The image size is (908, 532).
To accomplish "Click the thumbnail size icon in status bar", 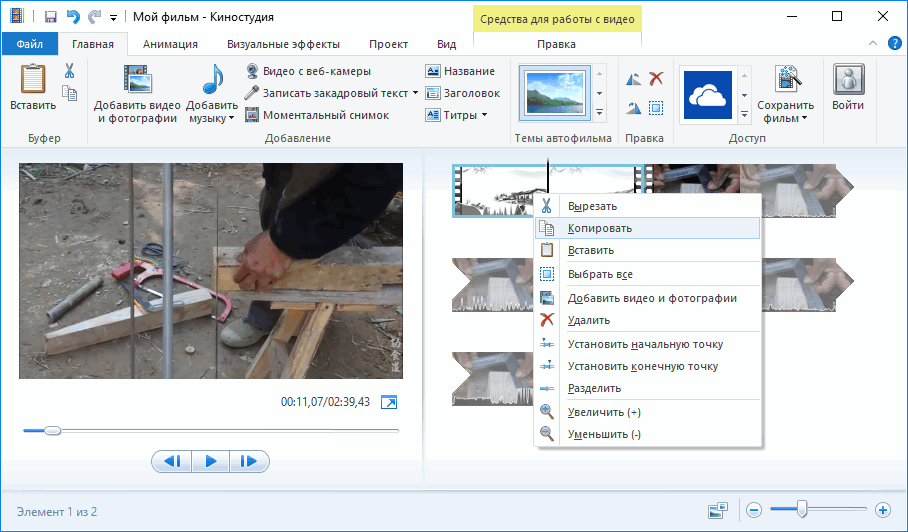I will [x=717, y=511].
